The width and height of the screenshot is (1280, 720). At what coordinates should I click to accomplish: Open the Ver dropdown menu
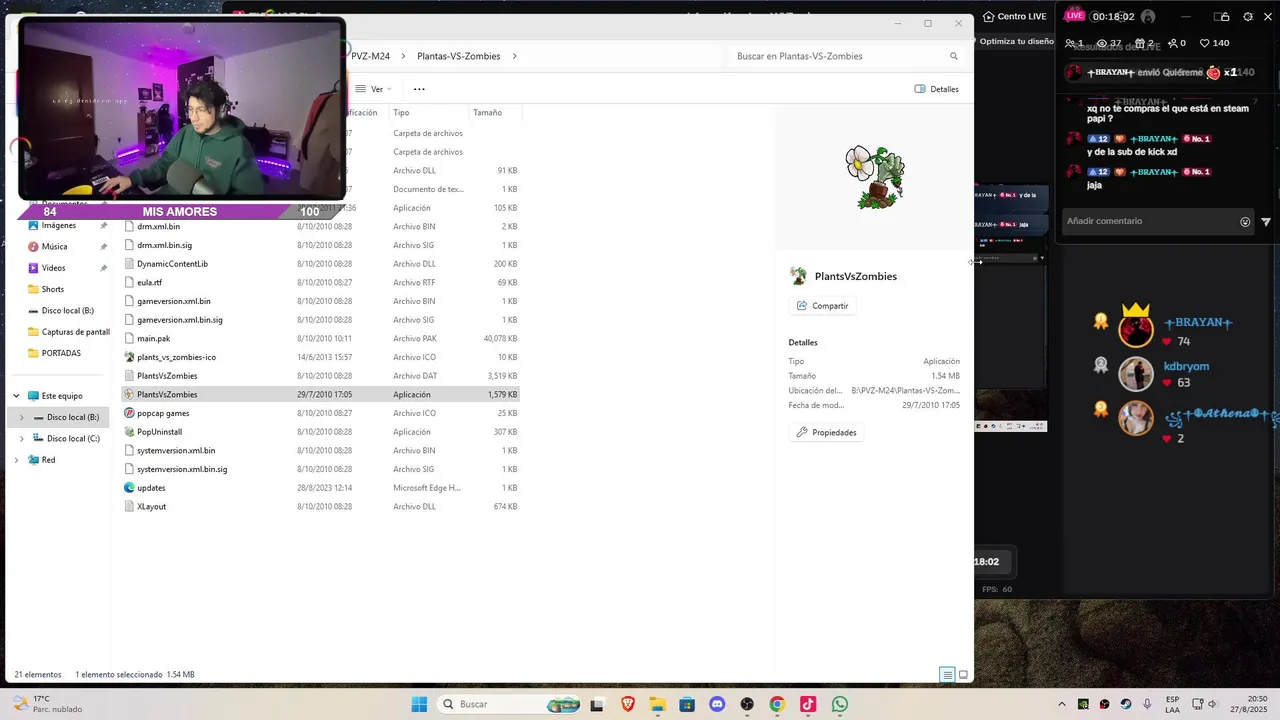coord(373,89)
